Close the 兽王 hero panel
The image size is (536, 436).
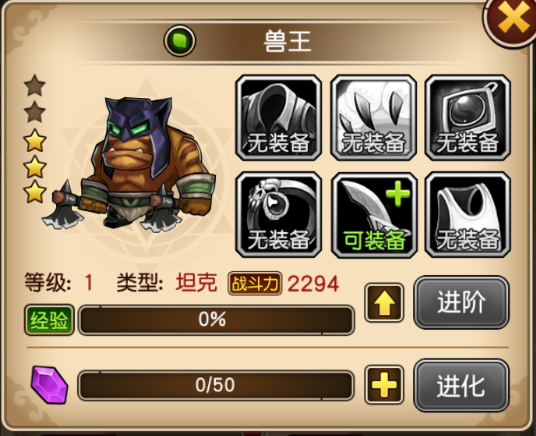pyautogui.click(x=513, y=21)
